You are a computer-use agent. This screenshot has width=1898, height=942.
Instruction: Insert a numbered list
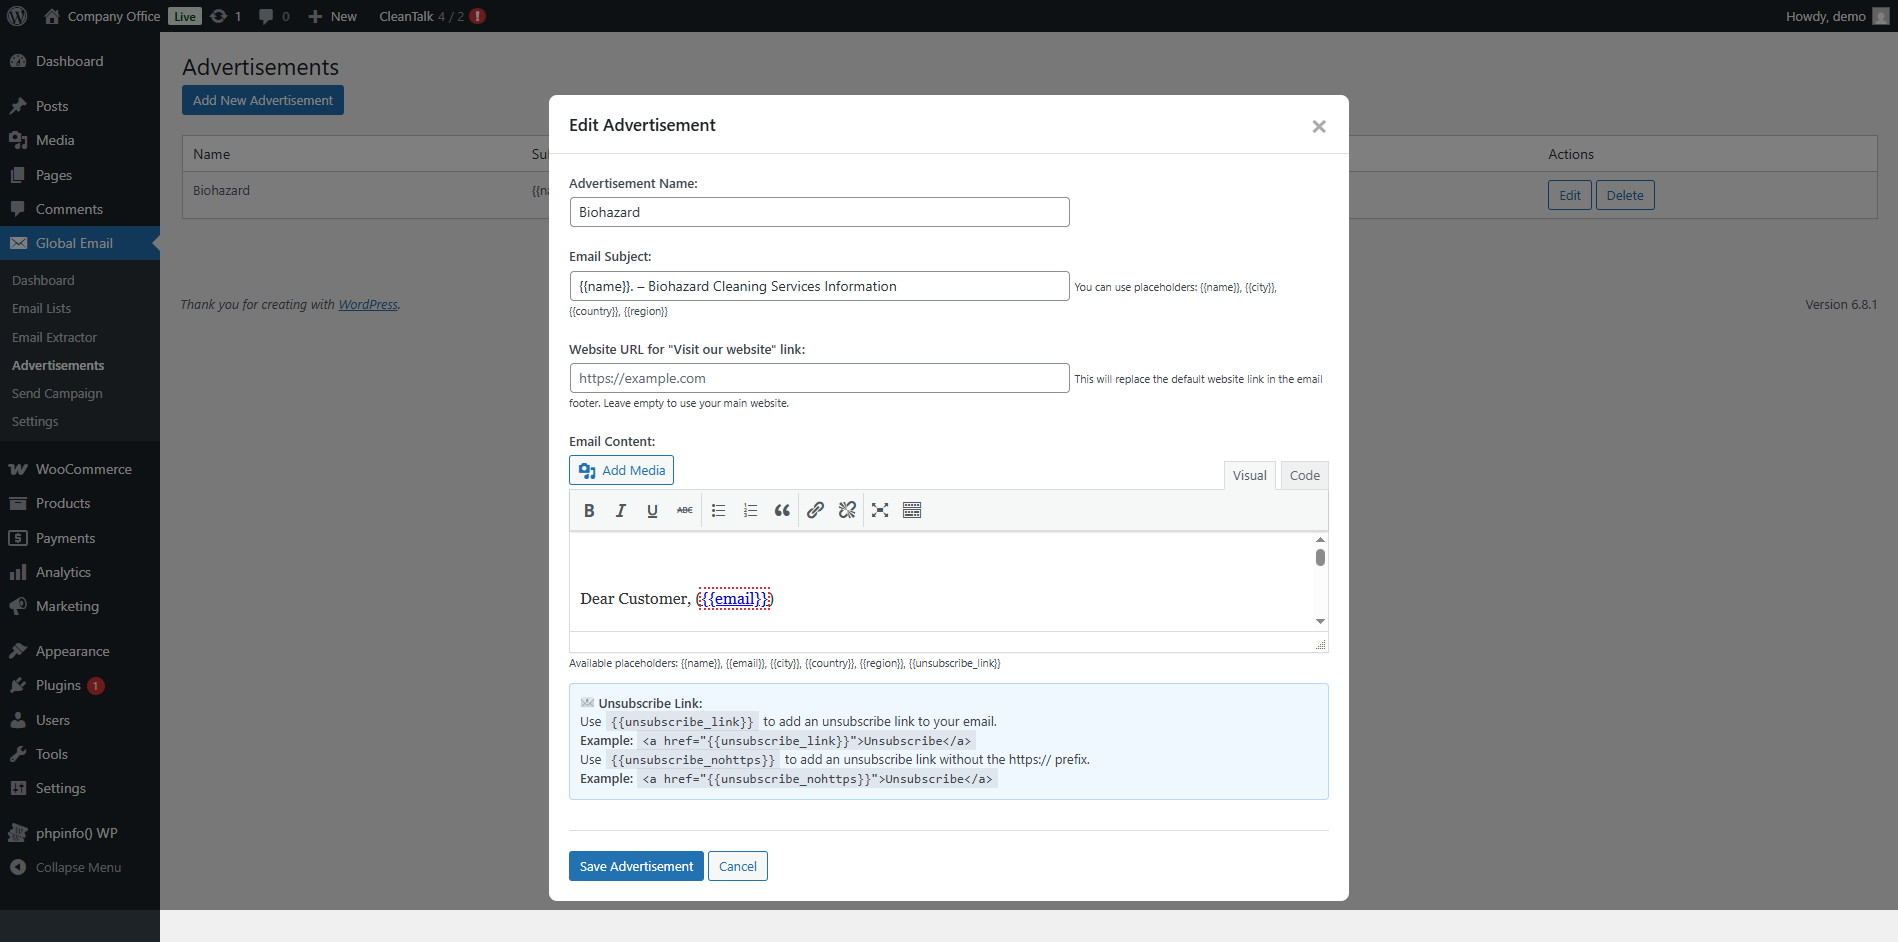tap(750, 510)
